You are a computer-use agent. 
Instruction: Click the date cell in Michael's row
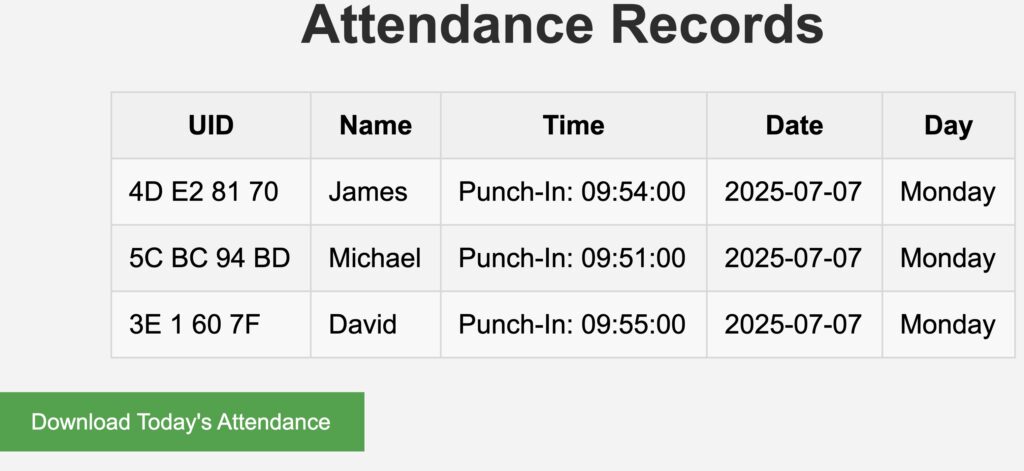pyautogui.click(x=793, y=258)
